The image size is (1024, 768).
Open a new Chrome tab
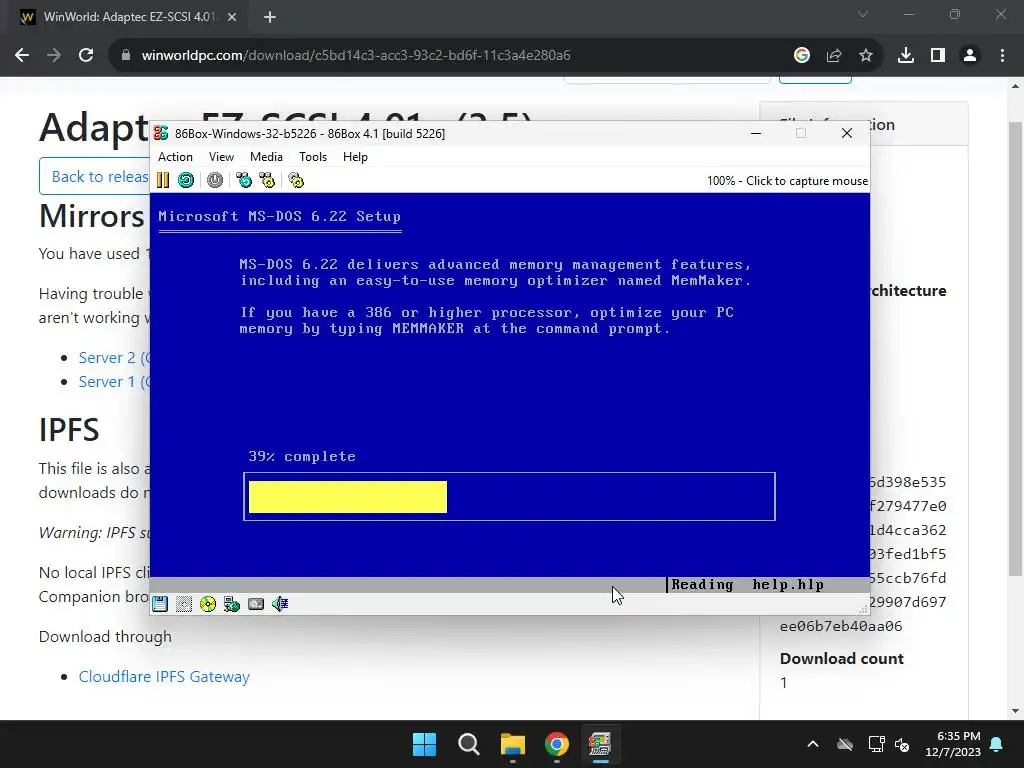270,17
